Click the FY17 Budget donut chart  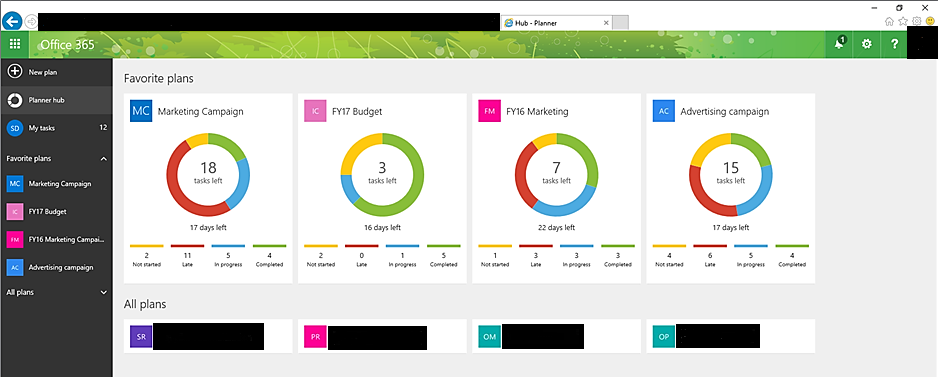tap(382, 175)
